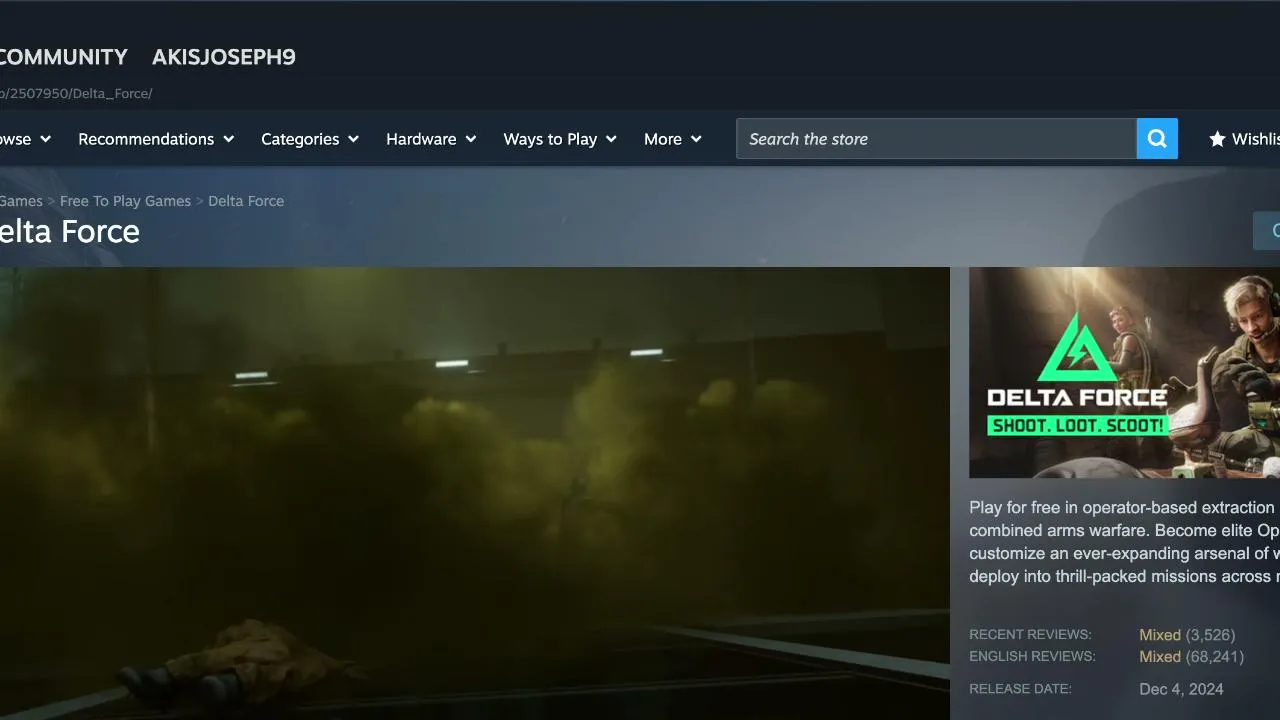Click the ENGLISH REVIEWS label

(x=1032, y=657)
